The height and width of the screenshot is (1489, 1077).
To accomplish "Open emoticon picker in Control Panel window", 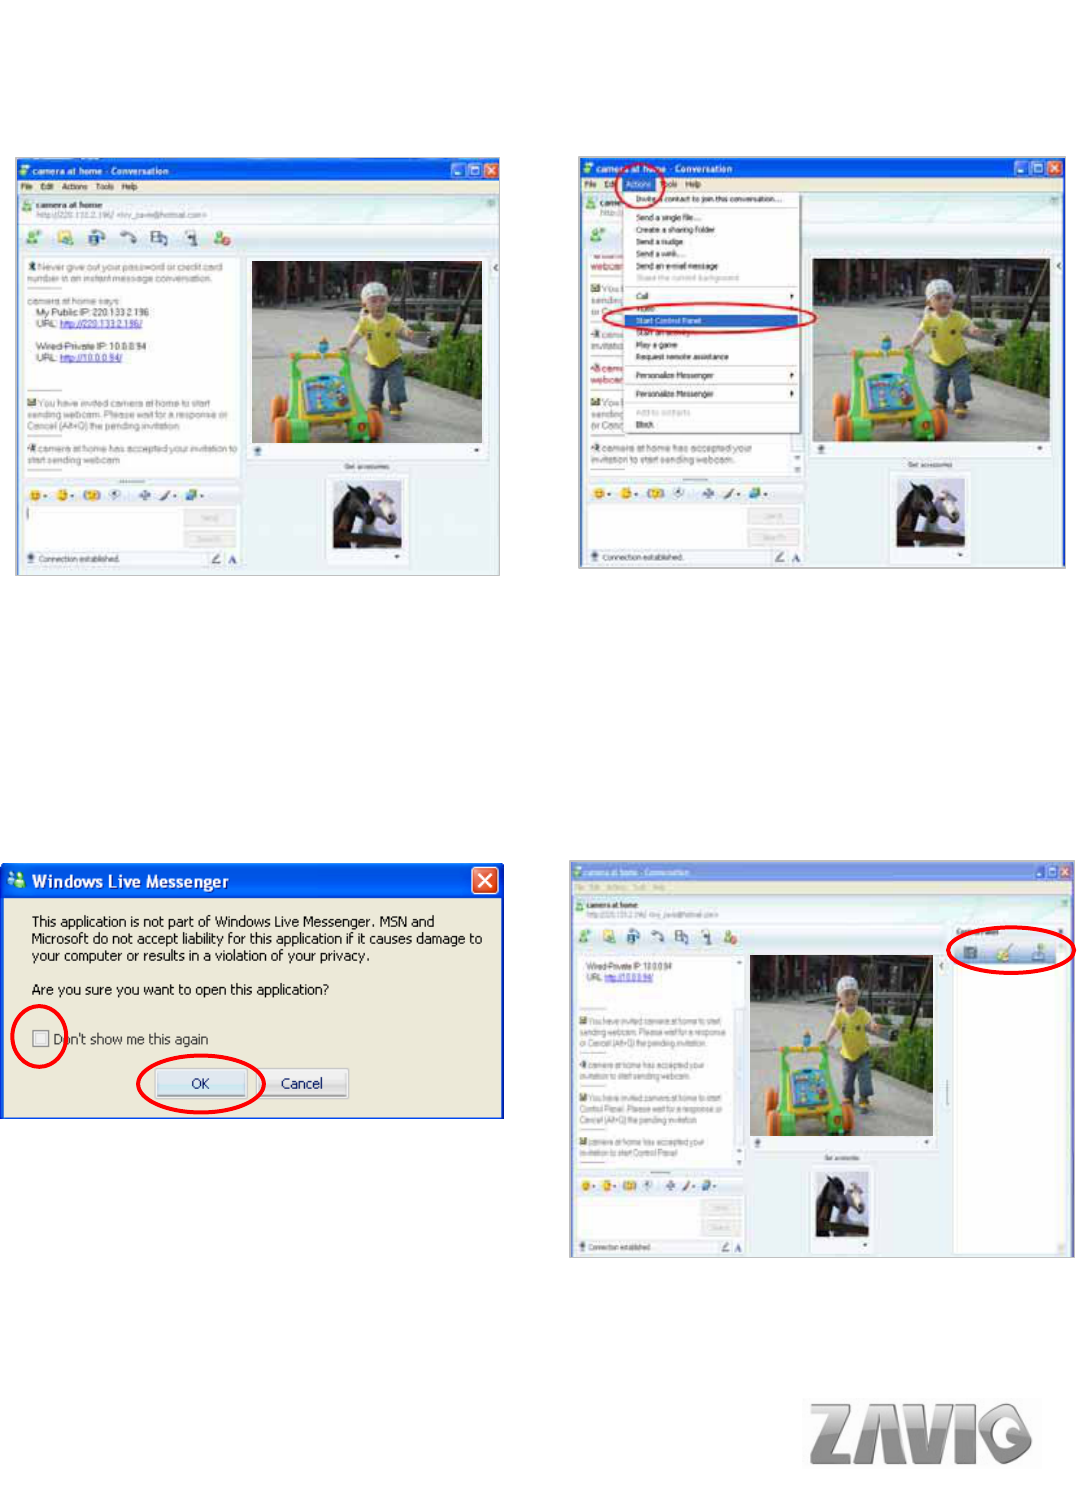I will [588, 1186].
